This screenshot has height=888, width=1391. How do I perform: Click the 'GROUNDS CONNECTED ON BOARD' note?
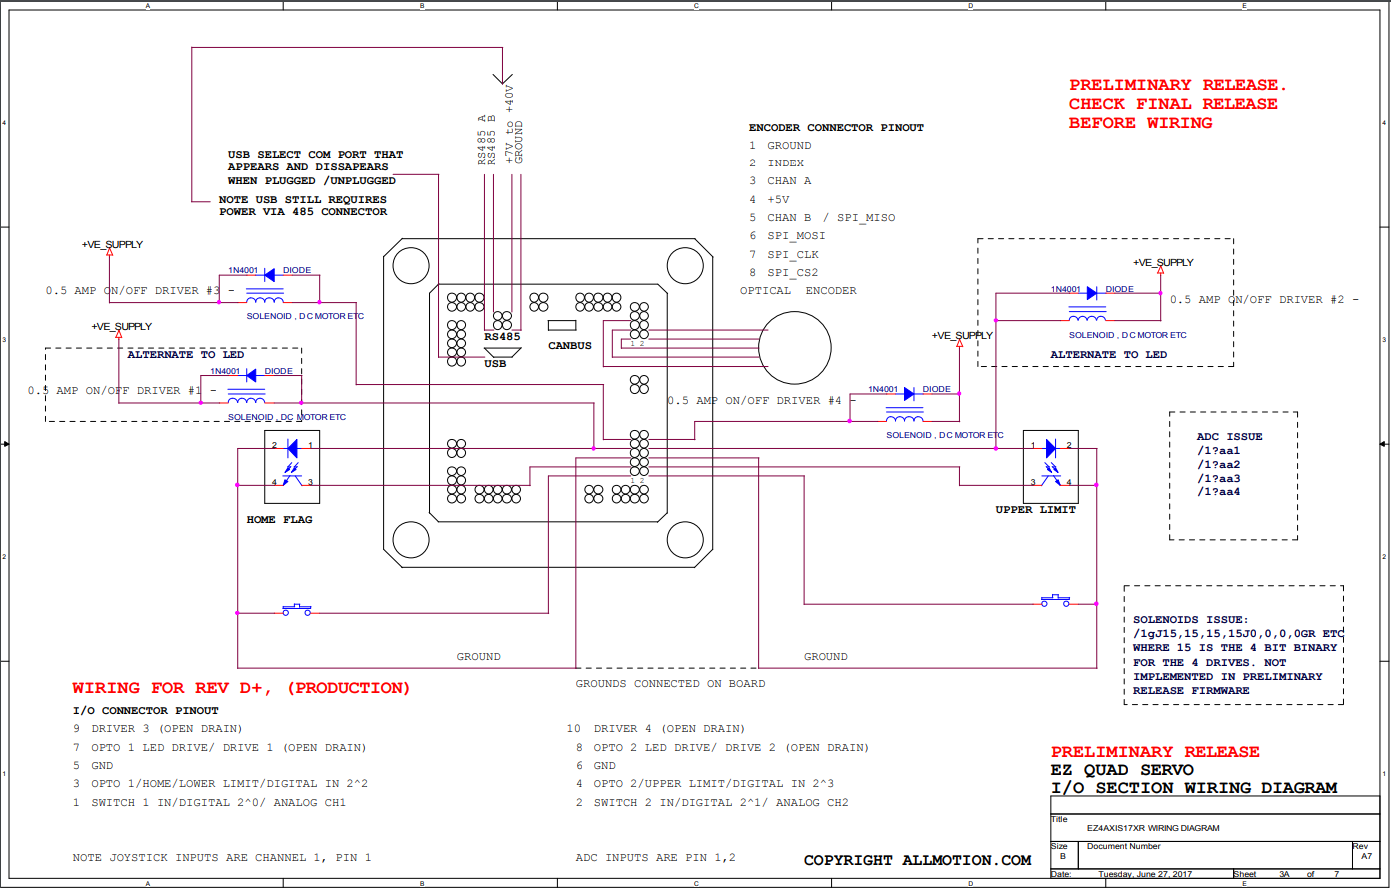tap(670, 684)
